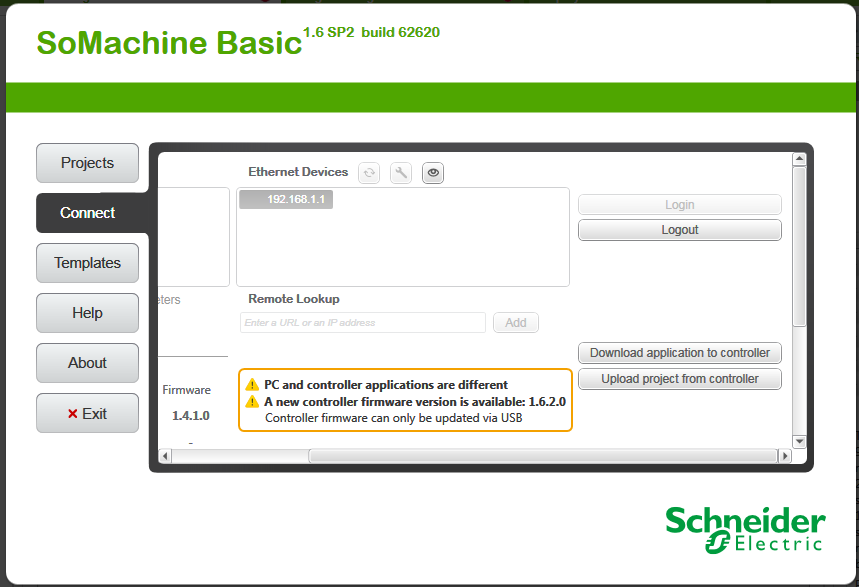Screen dimensions: 859x587
Task: Click the Add button in Remote Lookup
Action: click(x=515, y=322)
